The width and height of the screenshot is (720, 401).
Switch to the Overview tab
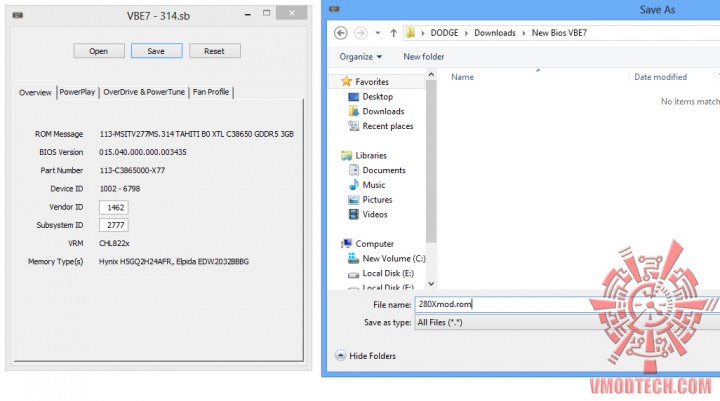35,92
